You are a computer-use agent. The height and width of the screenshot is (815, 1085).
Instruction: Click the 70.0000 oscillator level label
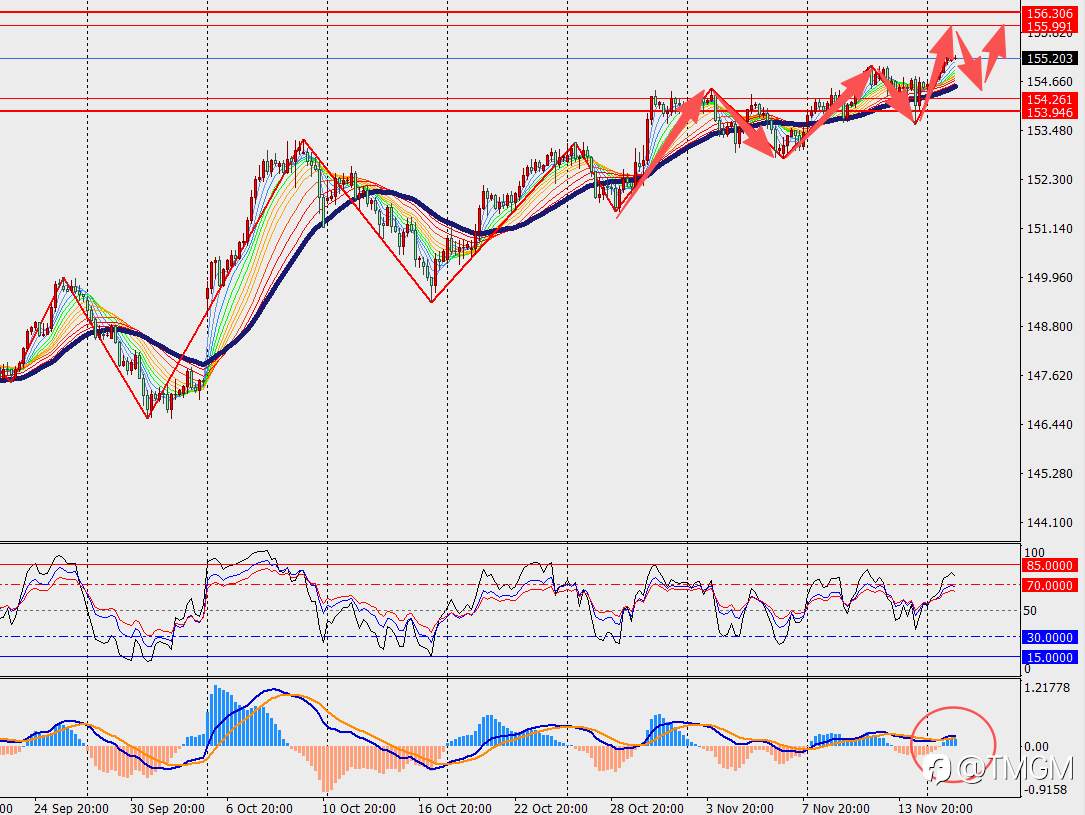click(x=1050, y=586)
